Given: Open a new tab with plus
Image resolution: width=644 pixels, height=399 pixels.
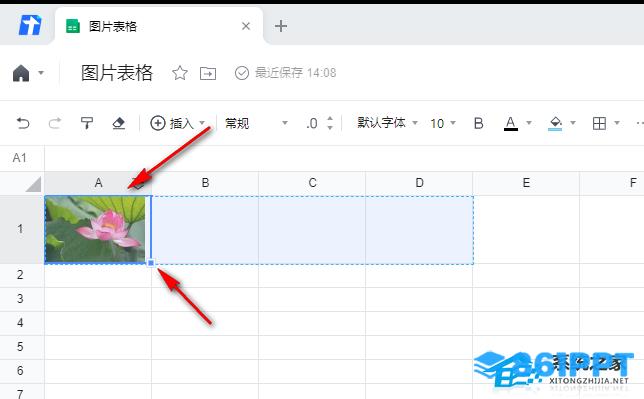Looking at the screenshot, I should pos(281,26).
